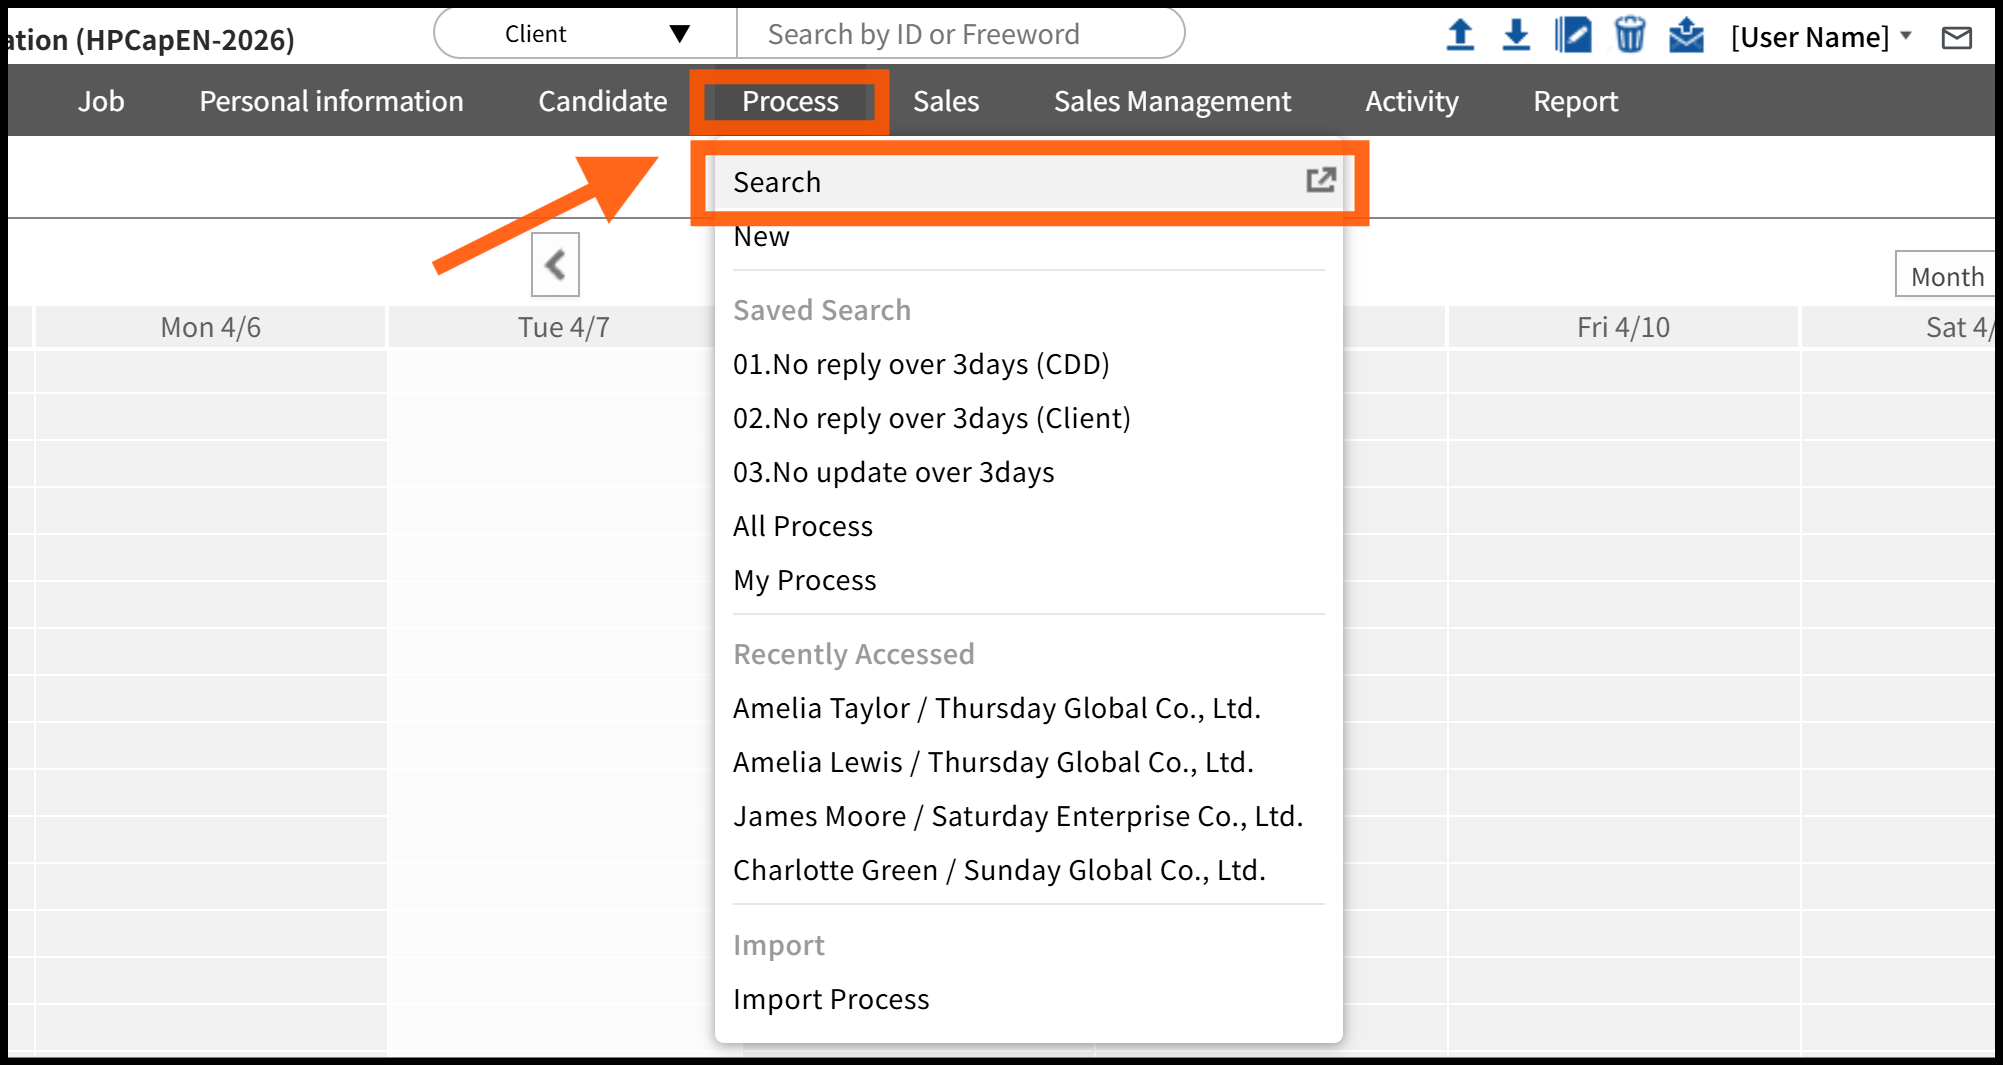The width and height of the screenshot is (2003, 1065).
Task: Click the download arrow icon in header
Action: 1516,36
